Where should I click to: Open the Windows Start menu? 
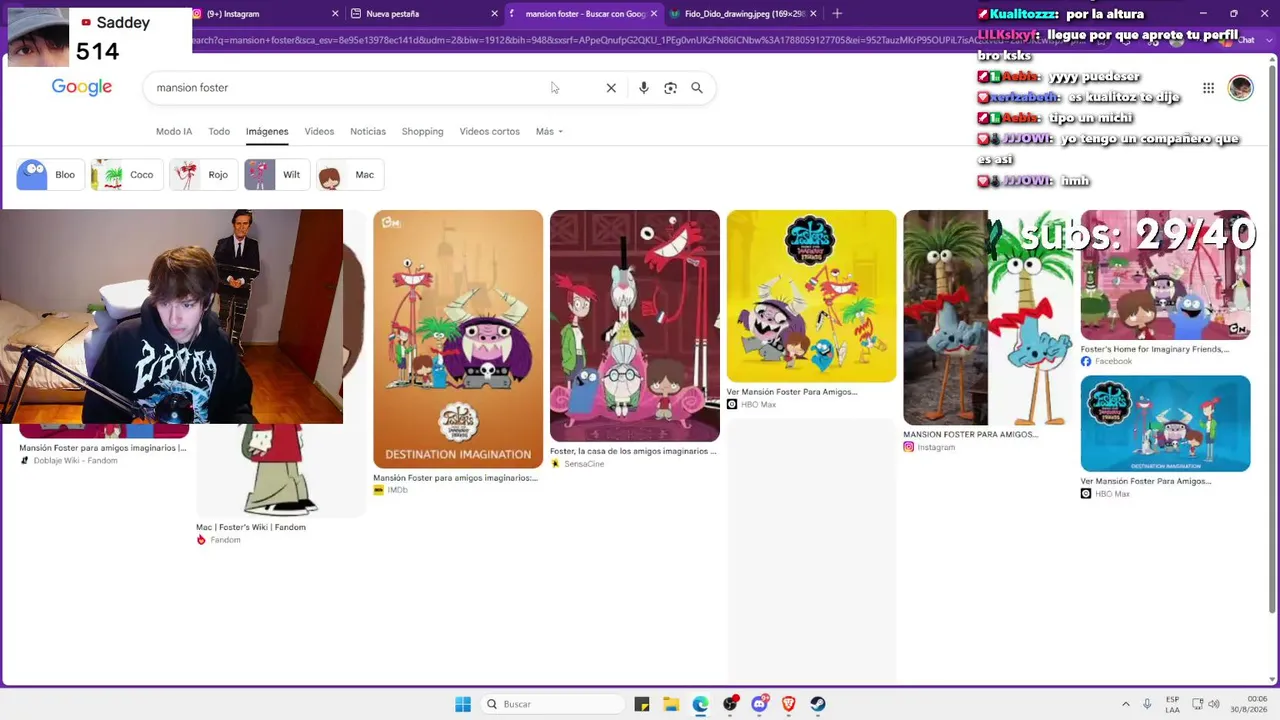click(x=463, y=704)
